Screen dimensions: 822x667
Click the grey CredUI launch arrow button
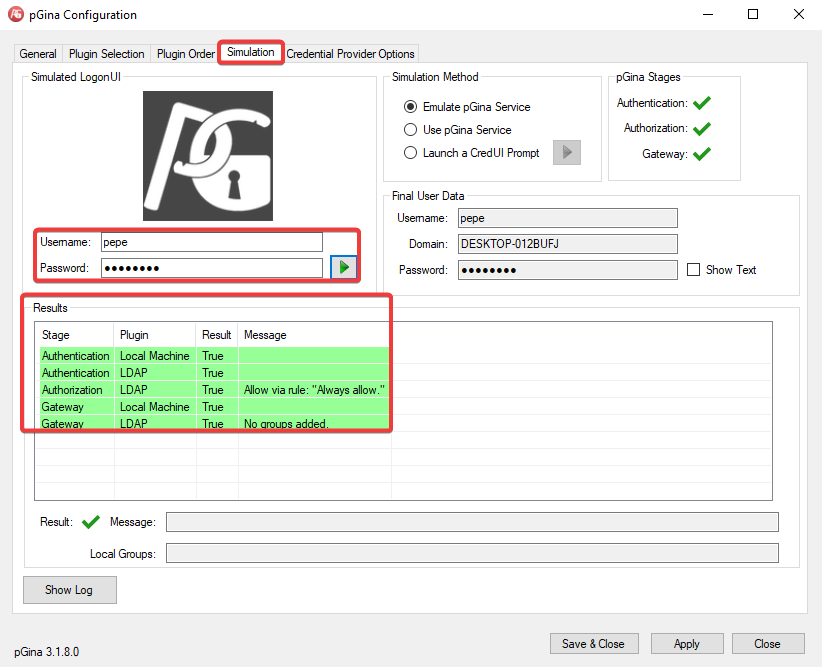pyautogui.click(x=567, y=153)
